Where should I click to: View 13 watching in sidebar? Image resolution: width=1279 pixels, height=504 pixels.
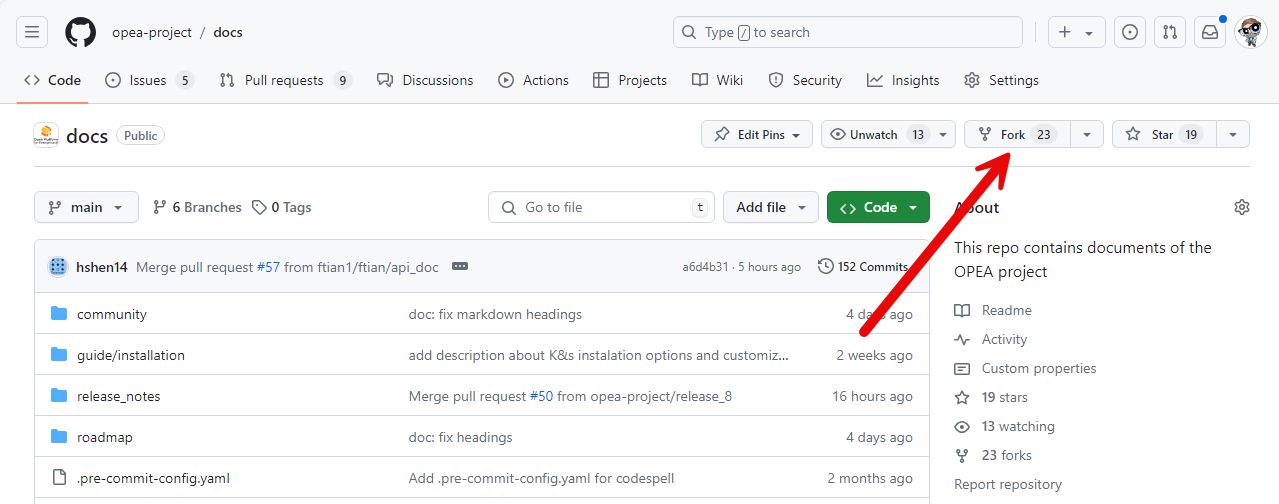[x=1004, y=426]
